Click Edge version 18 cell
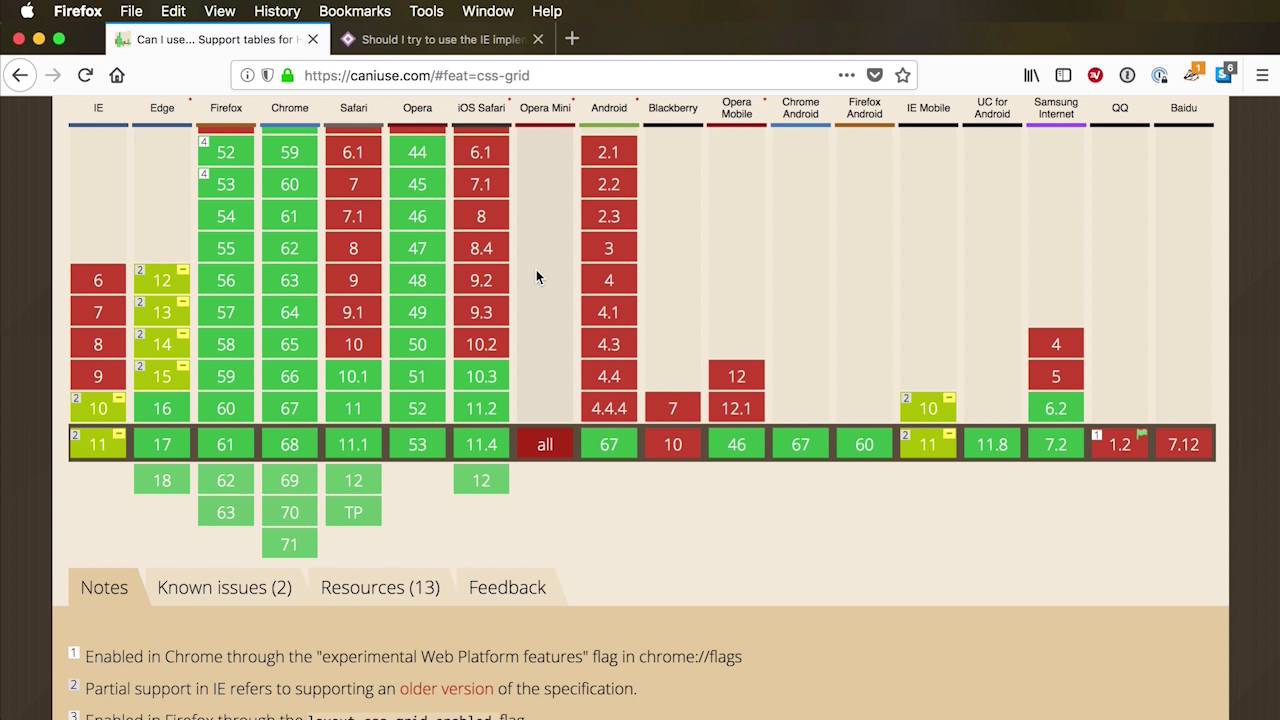This screenshot has height=720, width=1280. click(162, 480)
